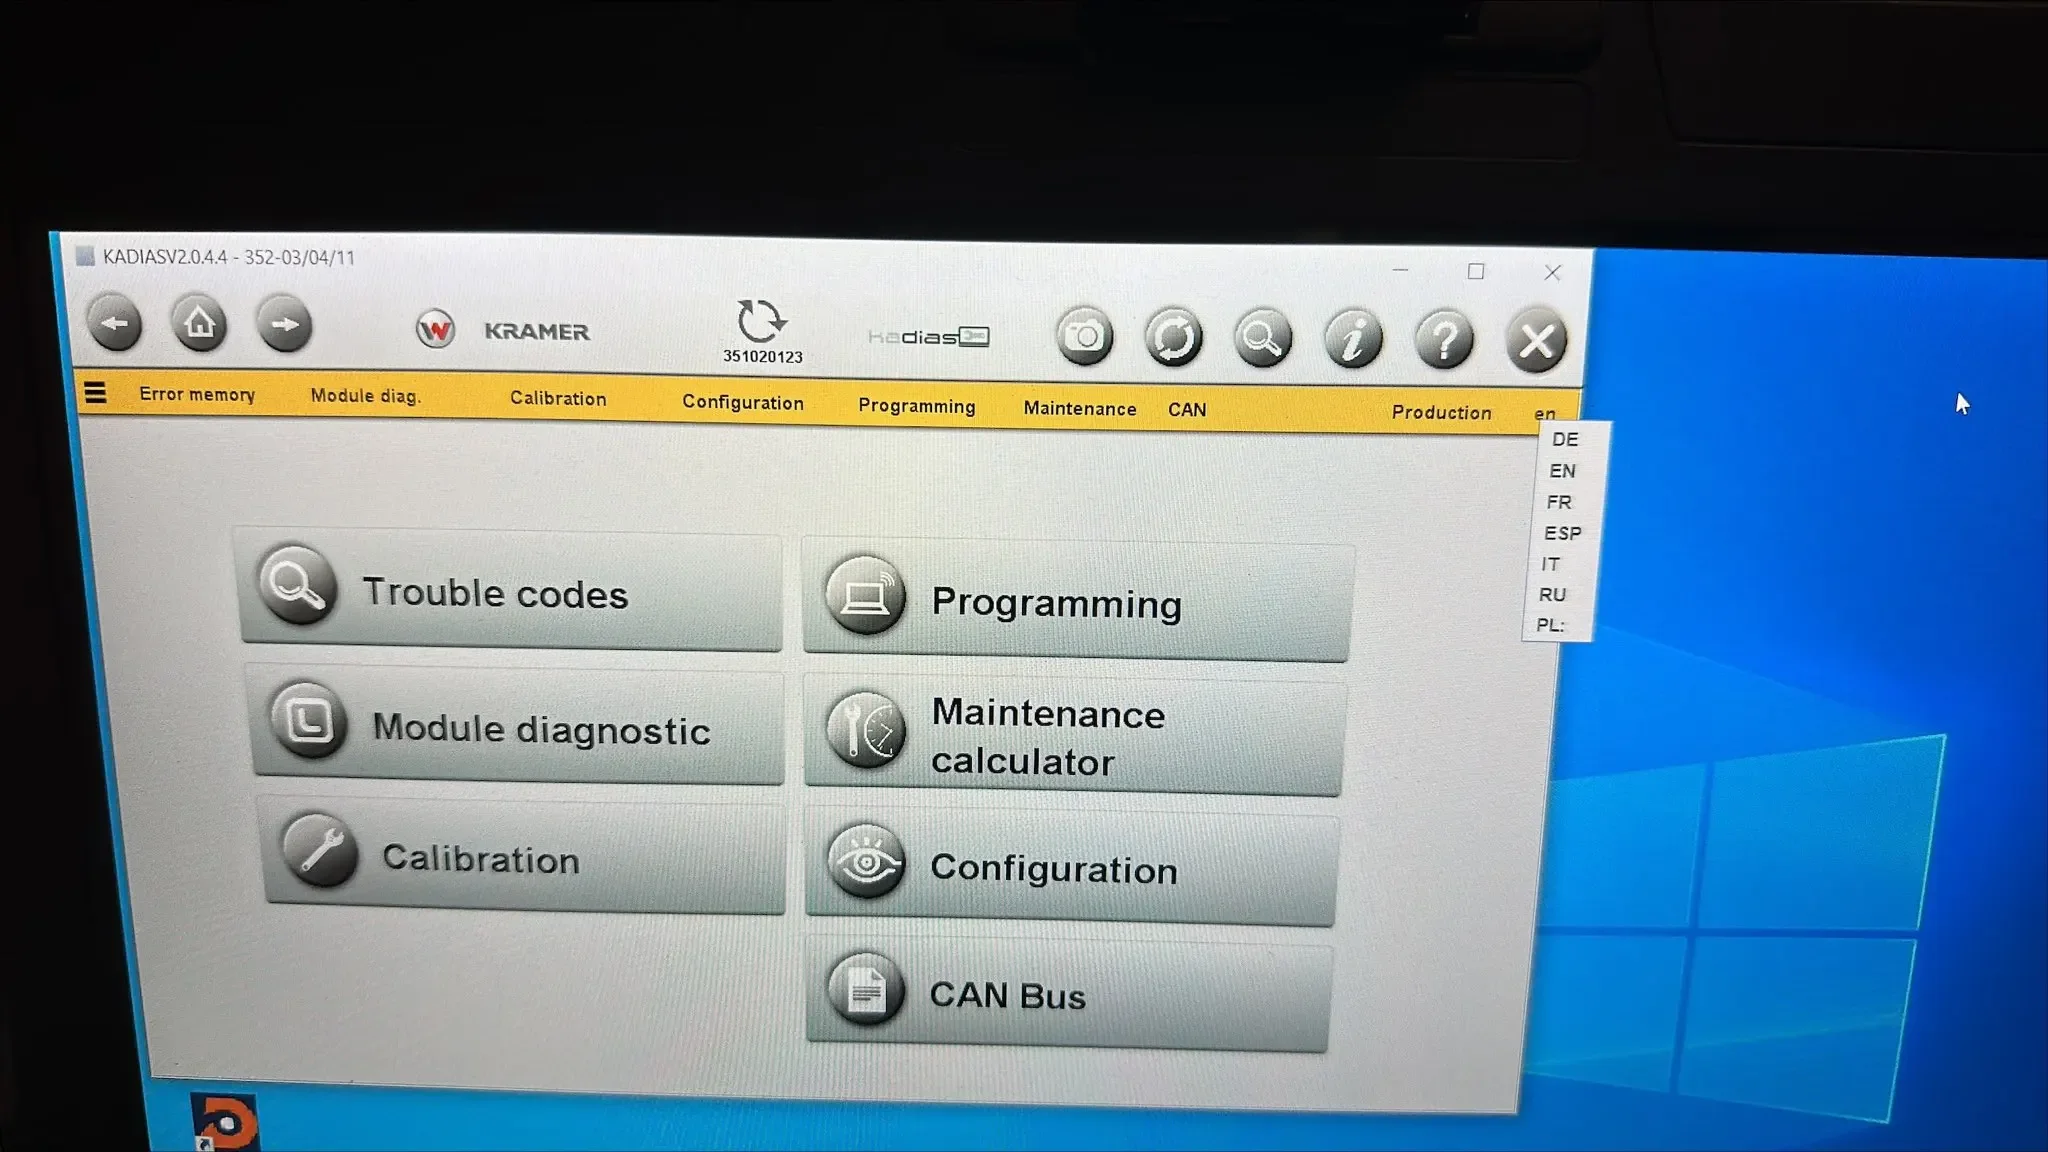Image resolution: width=2048 pixels, height=1152 pixels.
Task: Open Module diag. menu item
Action: pos(365,397)
